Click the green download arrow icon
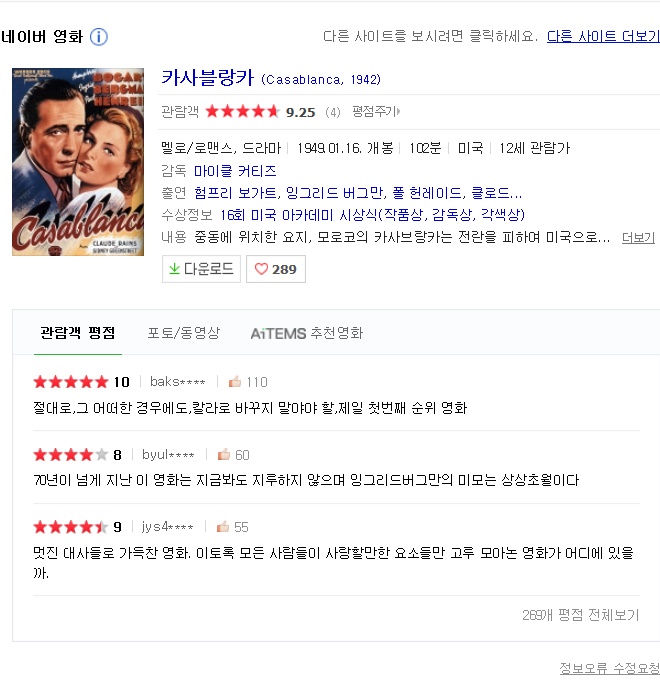The width and height of the screenshot is (660, 698). click(174, 269)
